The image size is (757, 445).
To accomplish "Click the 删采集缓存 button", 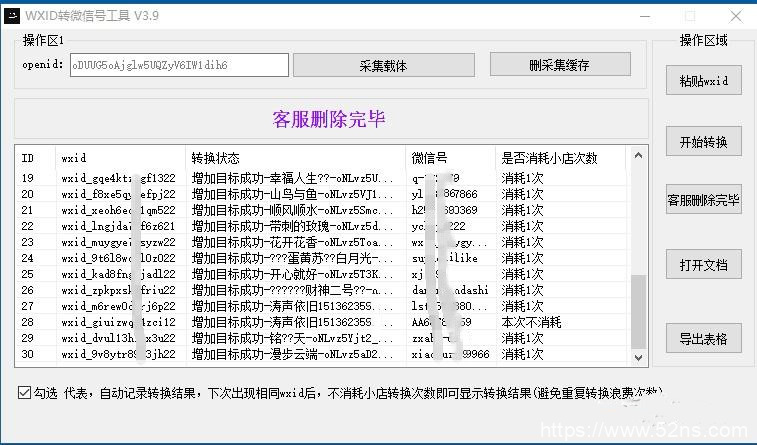I will [560, 65].
